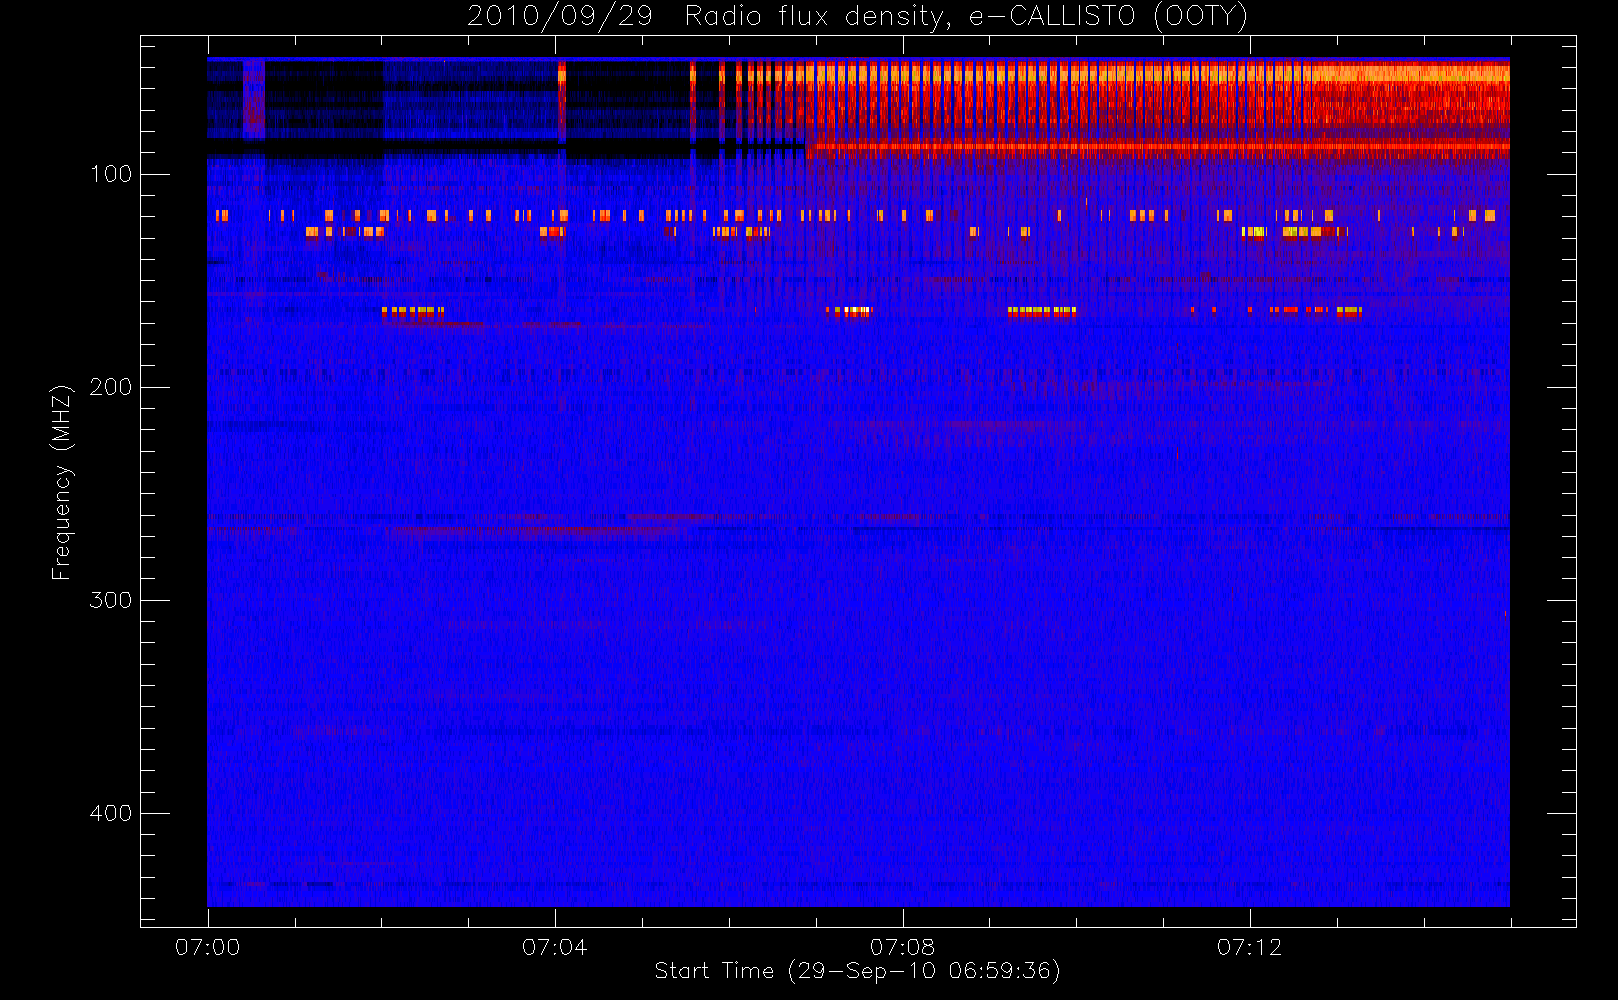
Task: Click the '07:04' time tick label
Action: click(555, 947)
